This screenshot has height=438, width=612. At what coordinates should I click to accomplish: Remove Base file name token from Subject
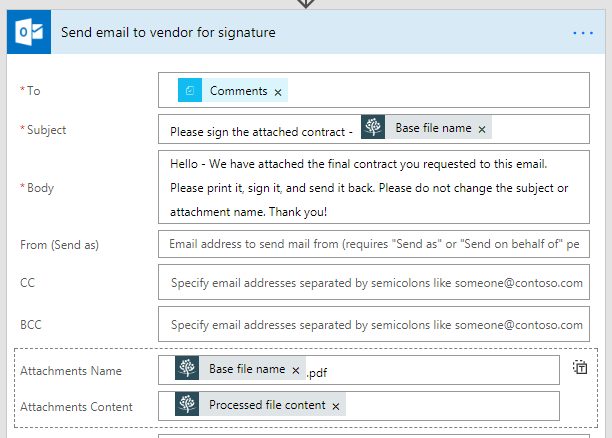coord(482,129)
